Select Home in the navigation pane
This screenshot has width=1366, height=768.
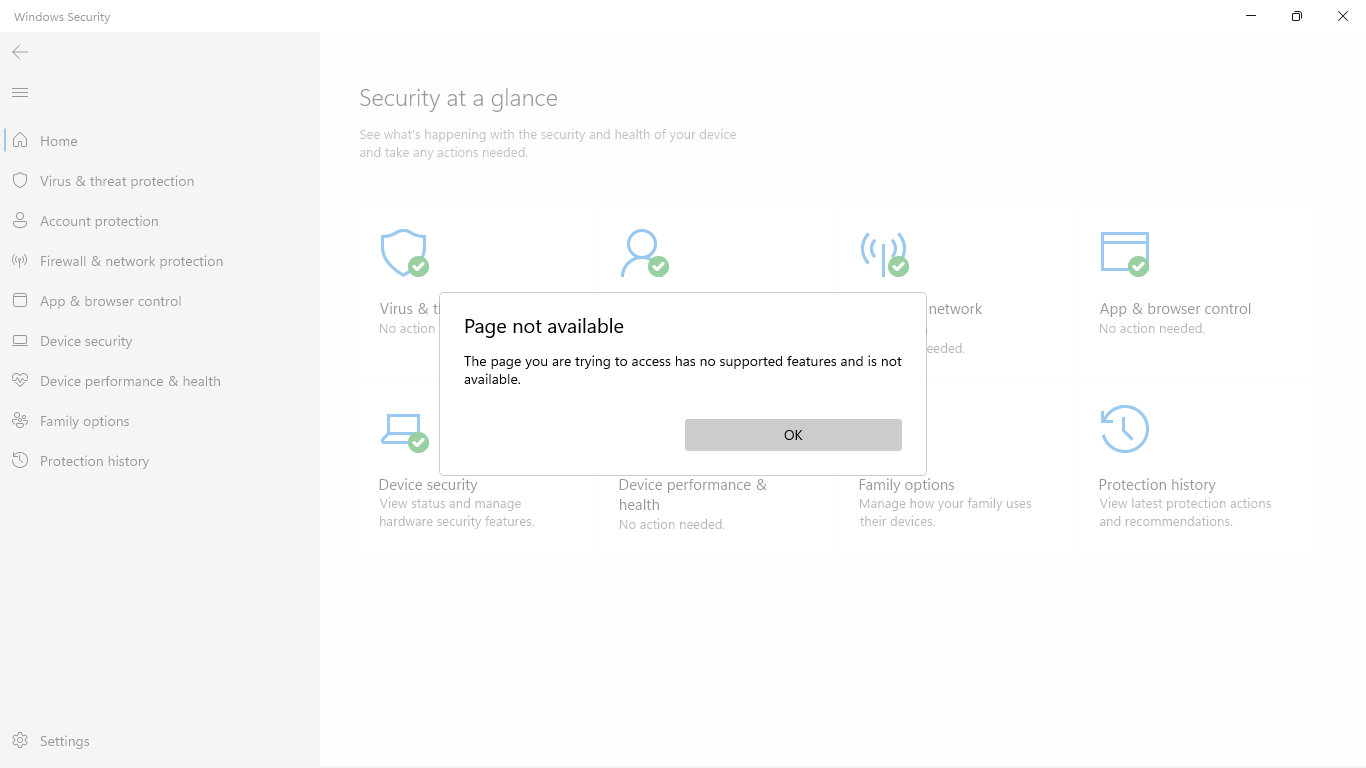(x=58, y=140)
